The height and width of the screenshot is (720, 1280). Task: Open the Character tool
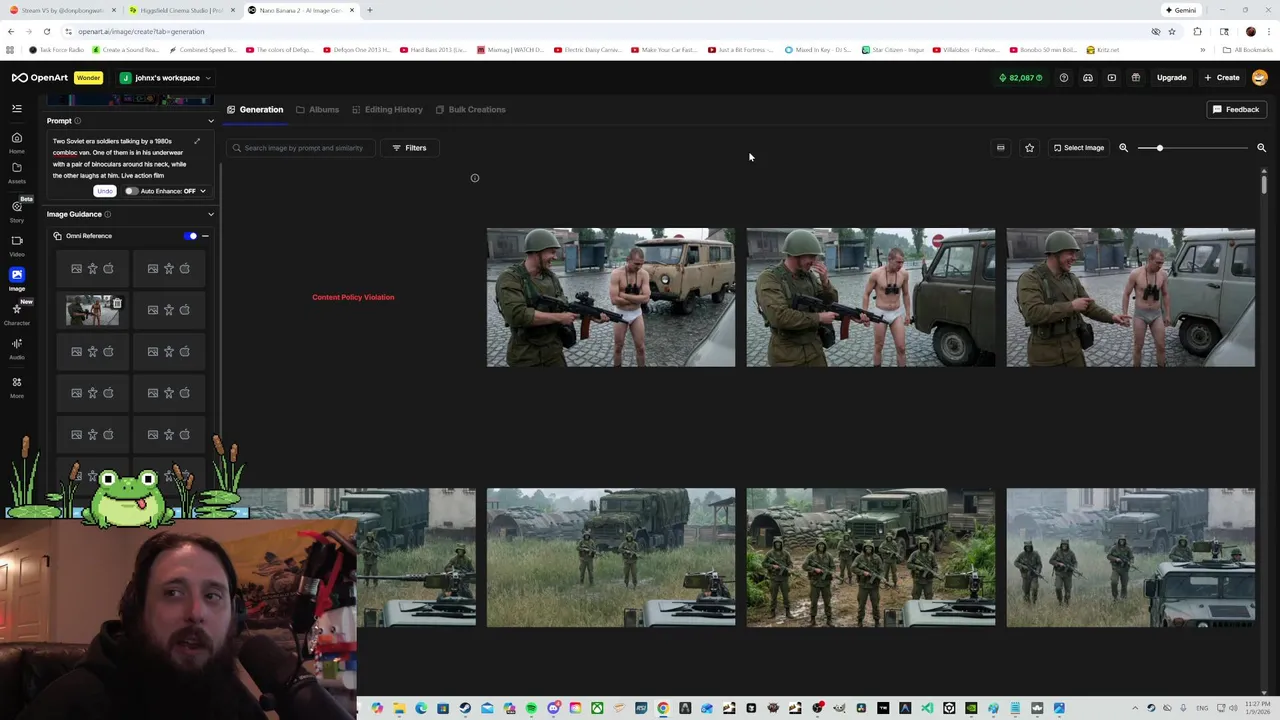pyautogui.click(x=17, y=314)
